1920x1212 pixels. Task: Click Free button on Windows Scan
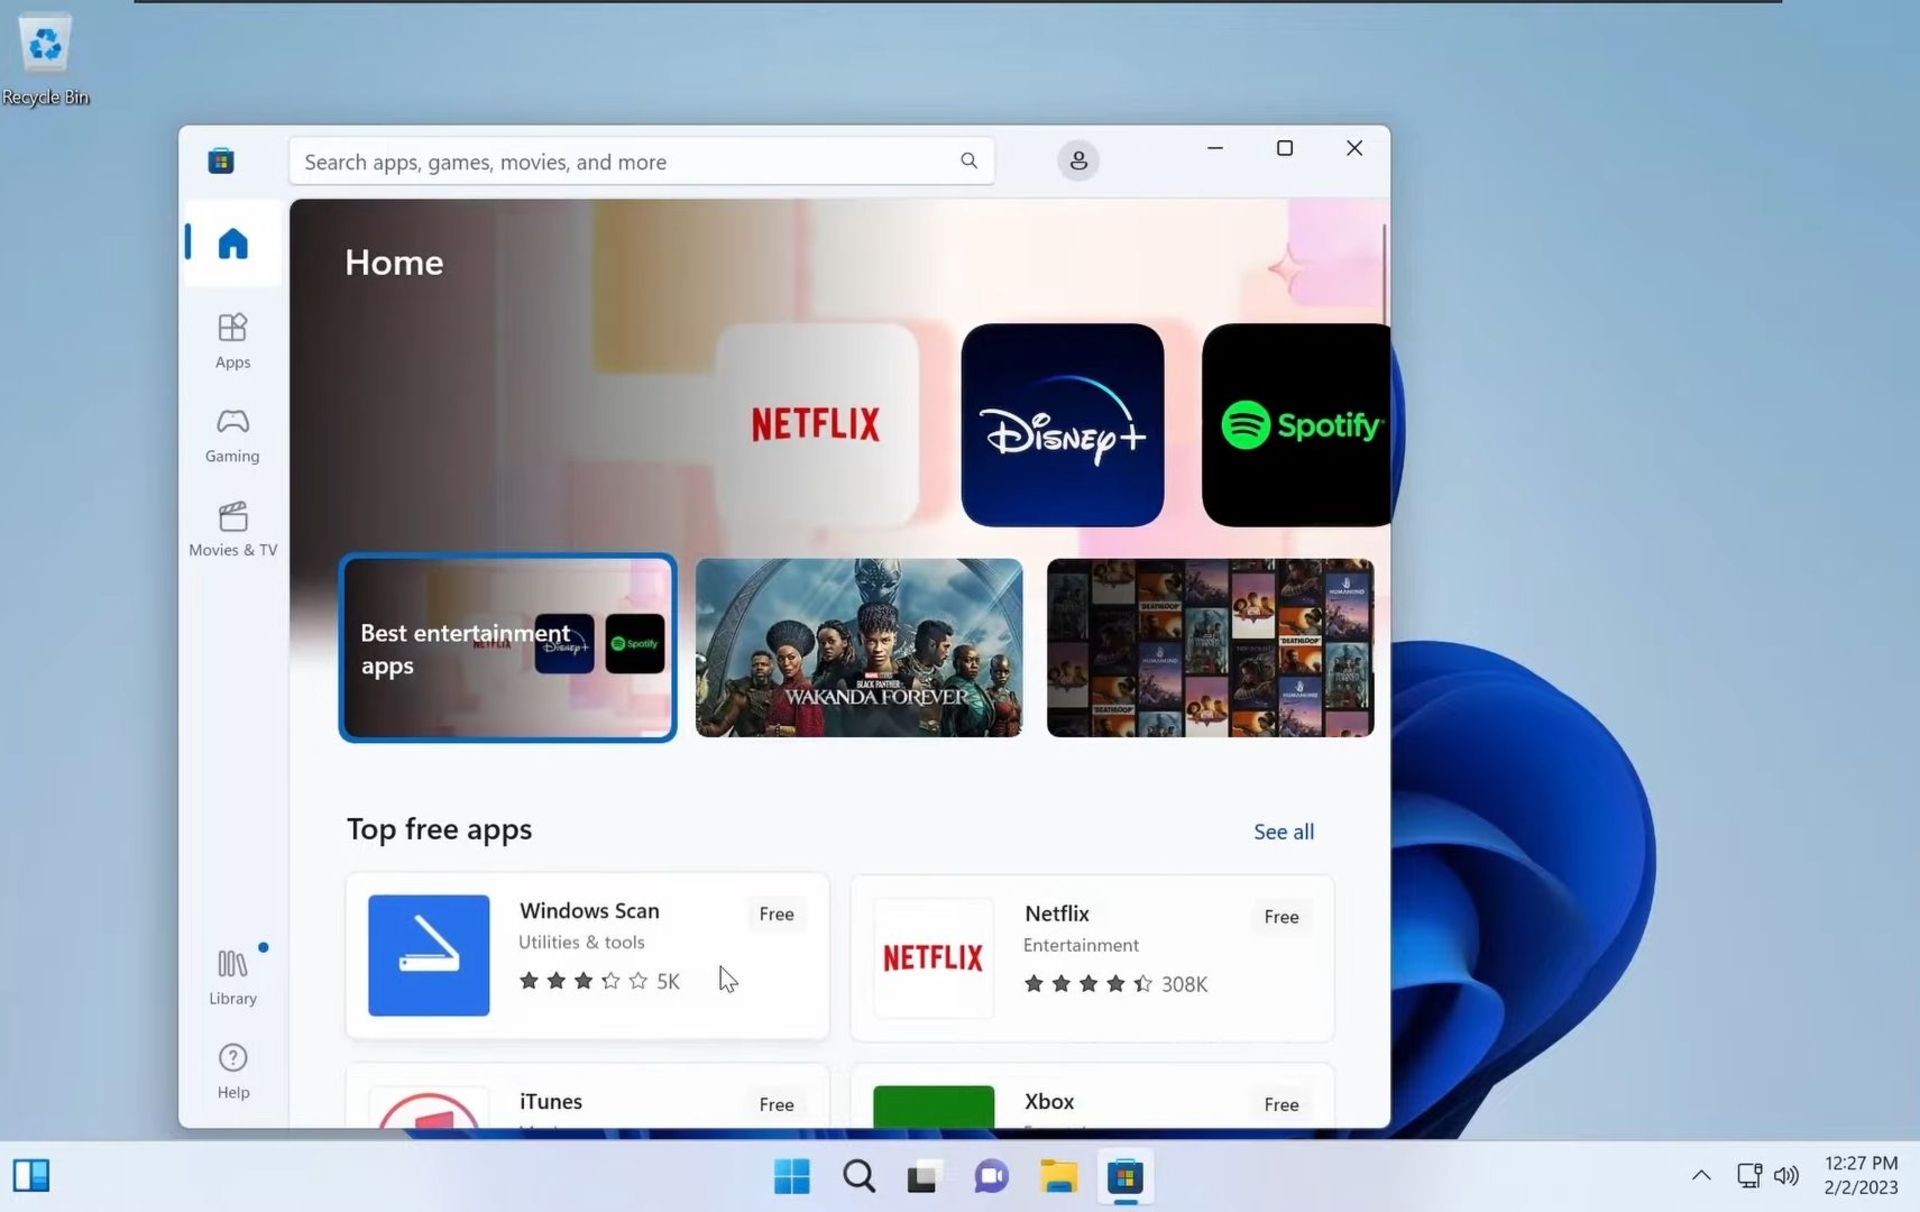coord(776,914)
